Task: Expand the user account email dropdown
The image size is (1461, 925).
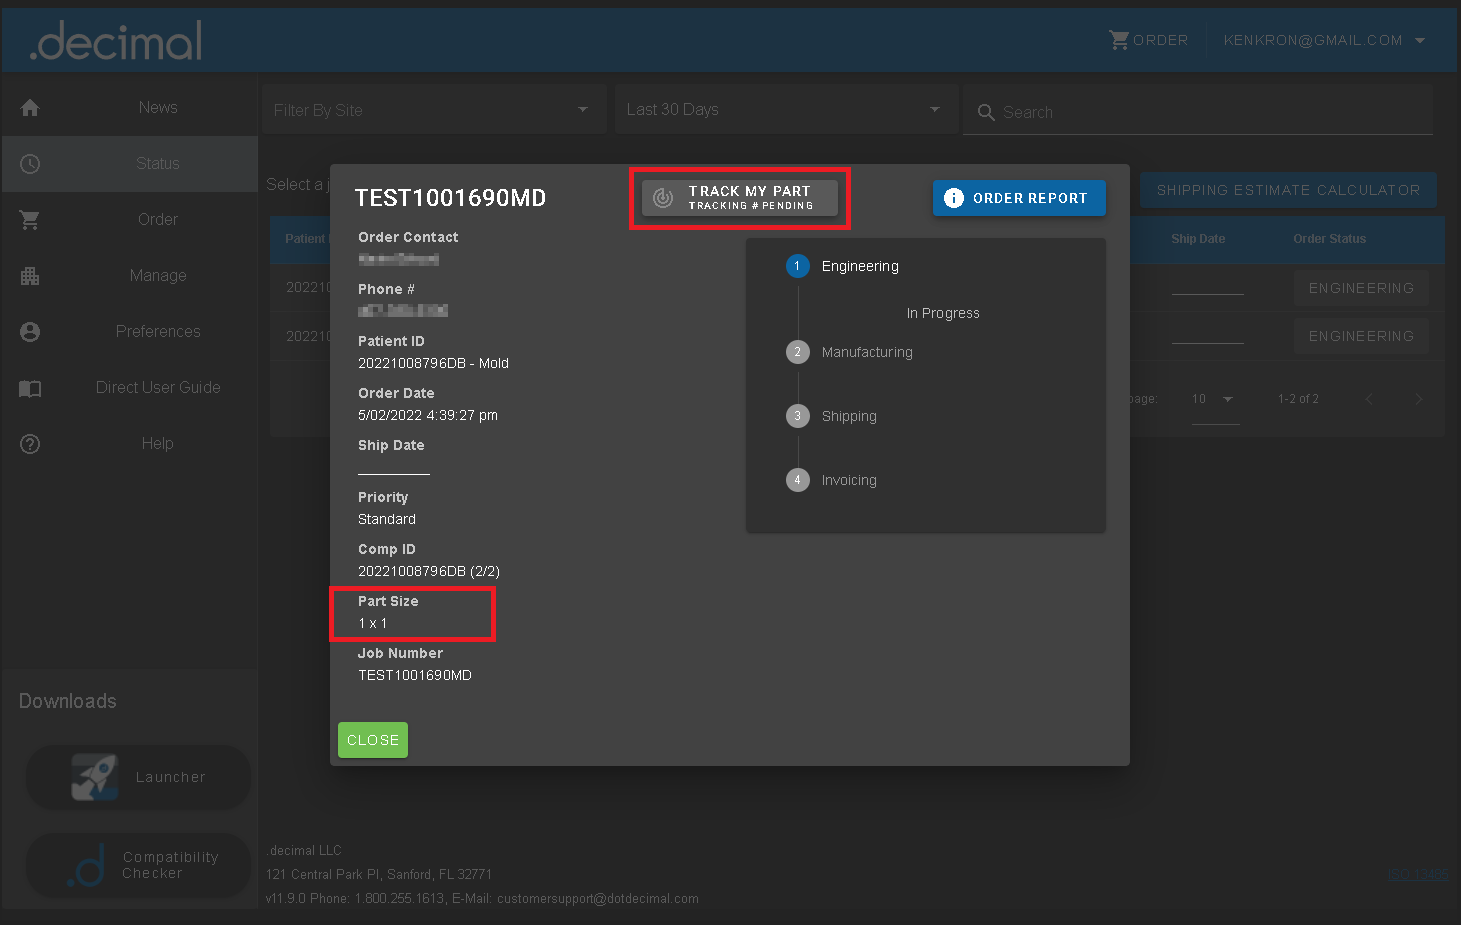Action: pyautogui.click(x=1323, y=41)
